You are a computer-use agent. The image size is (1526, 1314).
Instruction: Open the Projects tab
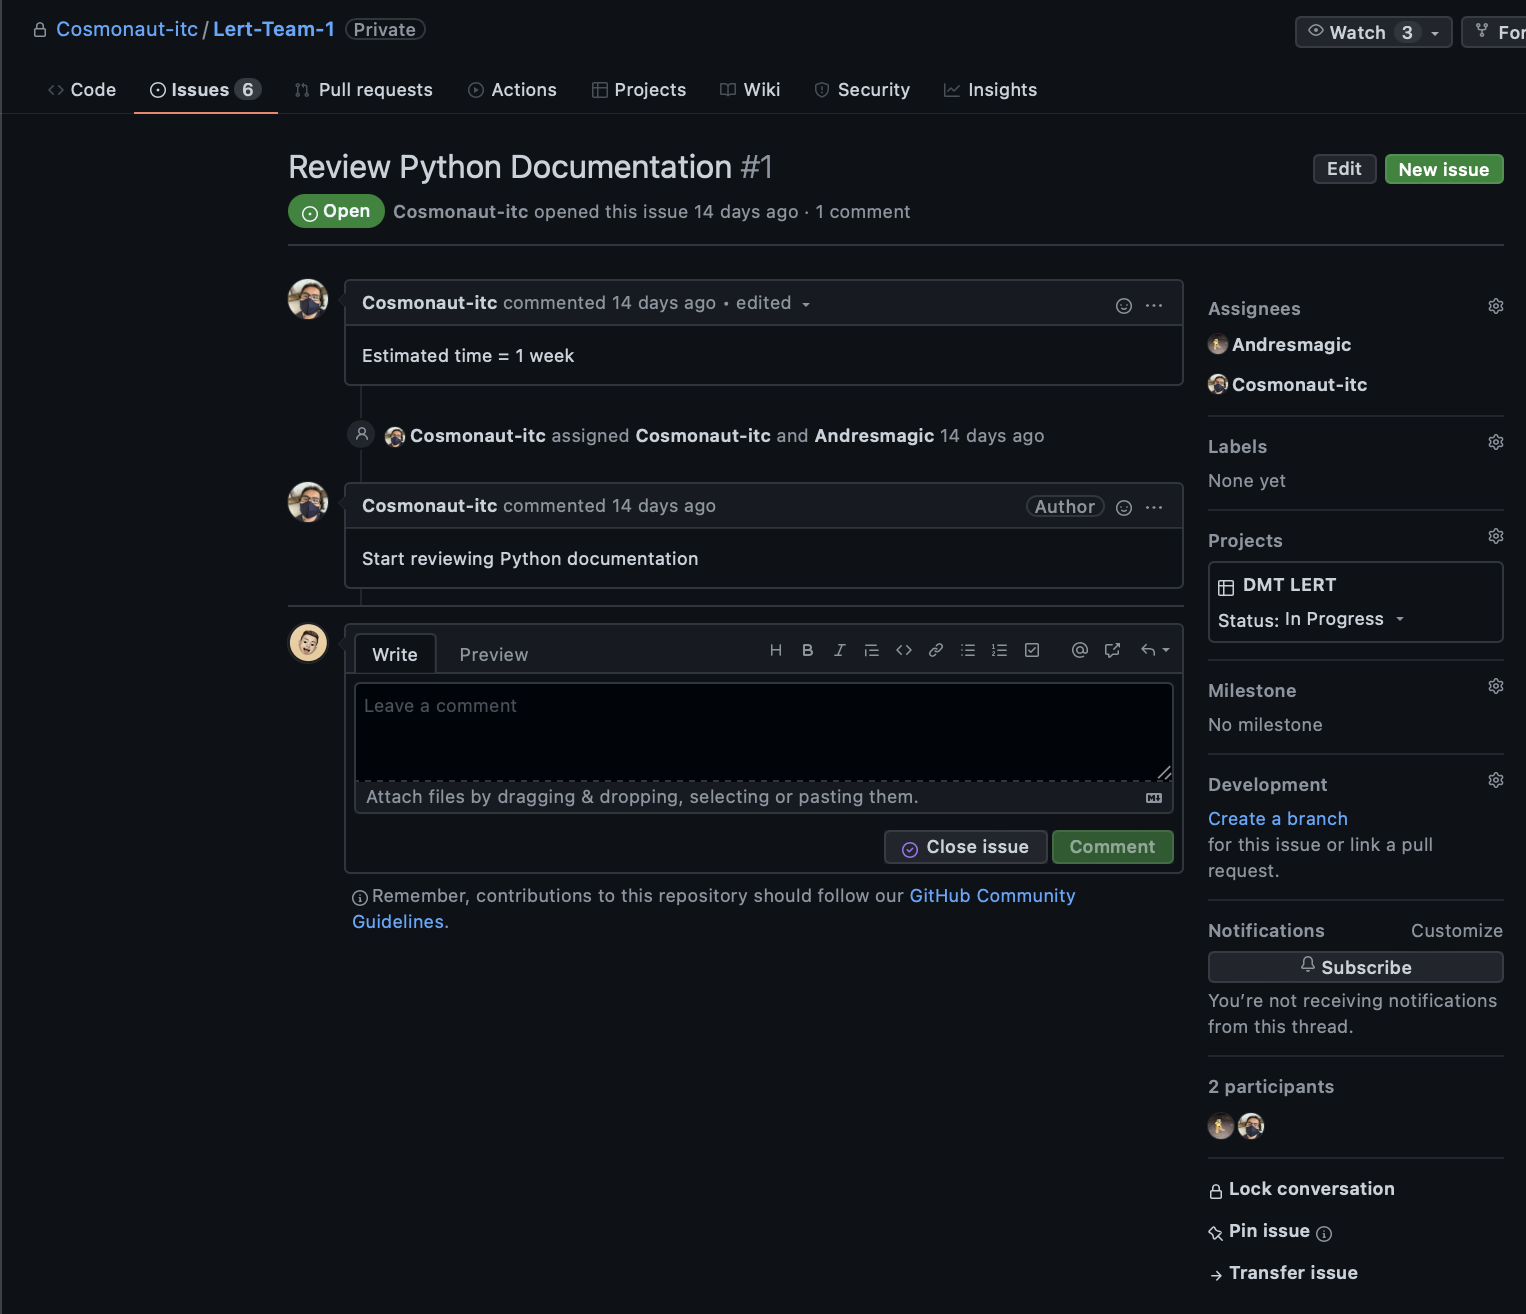coord(639,90)
